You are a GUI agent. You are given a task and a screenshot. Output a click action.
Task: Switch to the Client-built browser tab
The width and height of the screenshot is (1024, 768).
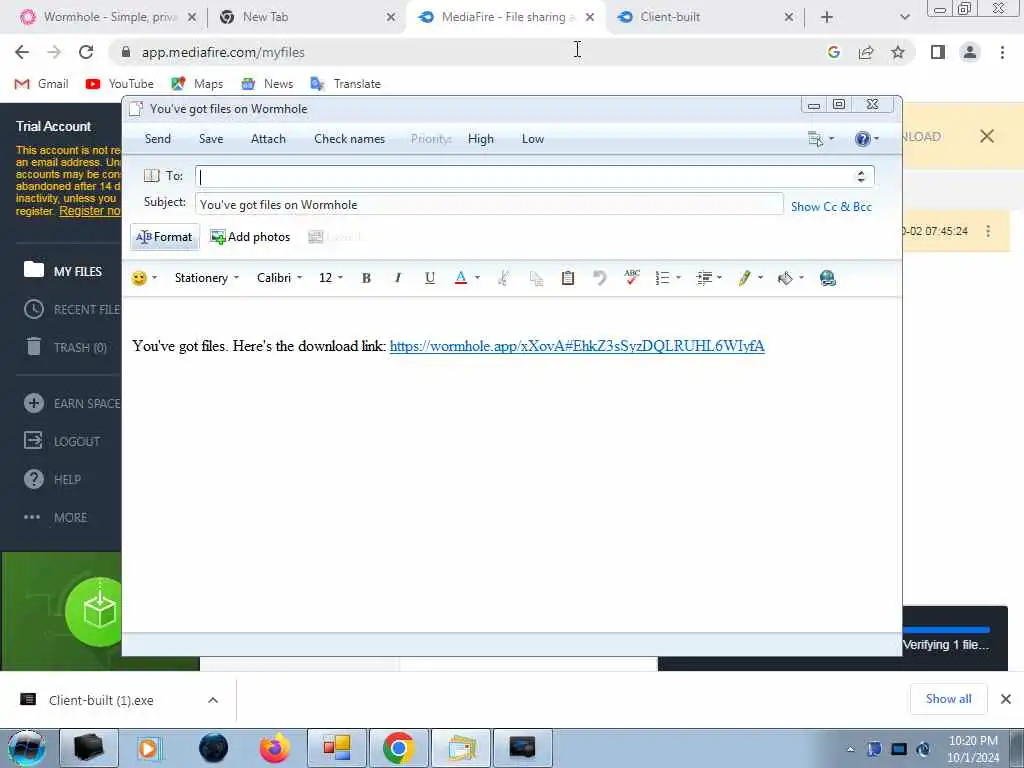click(705, 17)
